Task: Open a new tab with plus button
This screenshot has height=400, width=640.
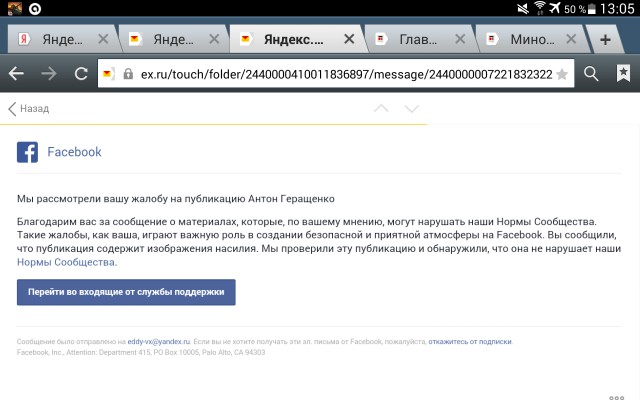Action: pyautogui.click(x=605, y=40)
